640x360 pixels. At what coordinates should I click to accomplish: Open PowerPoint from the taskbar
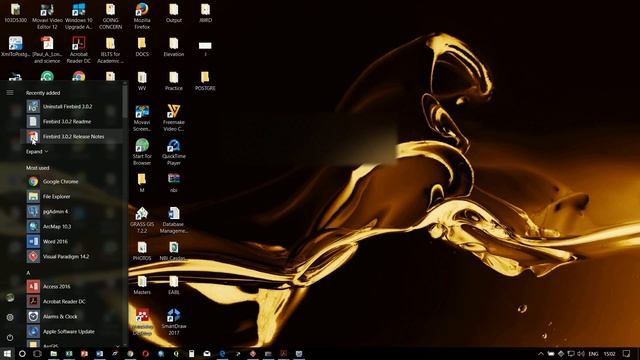tap(84, 353)
